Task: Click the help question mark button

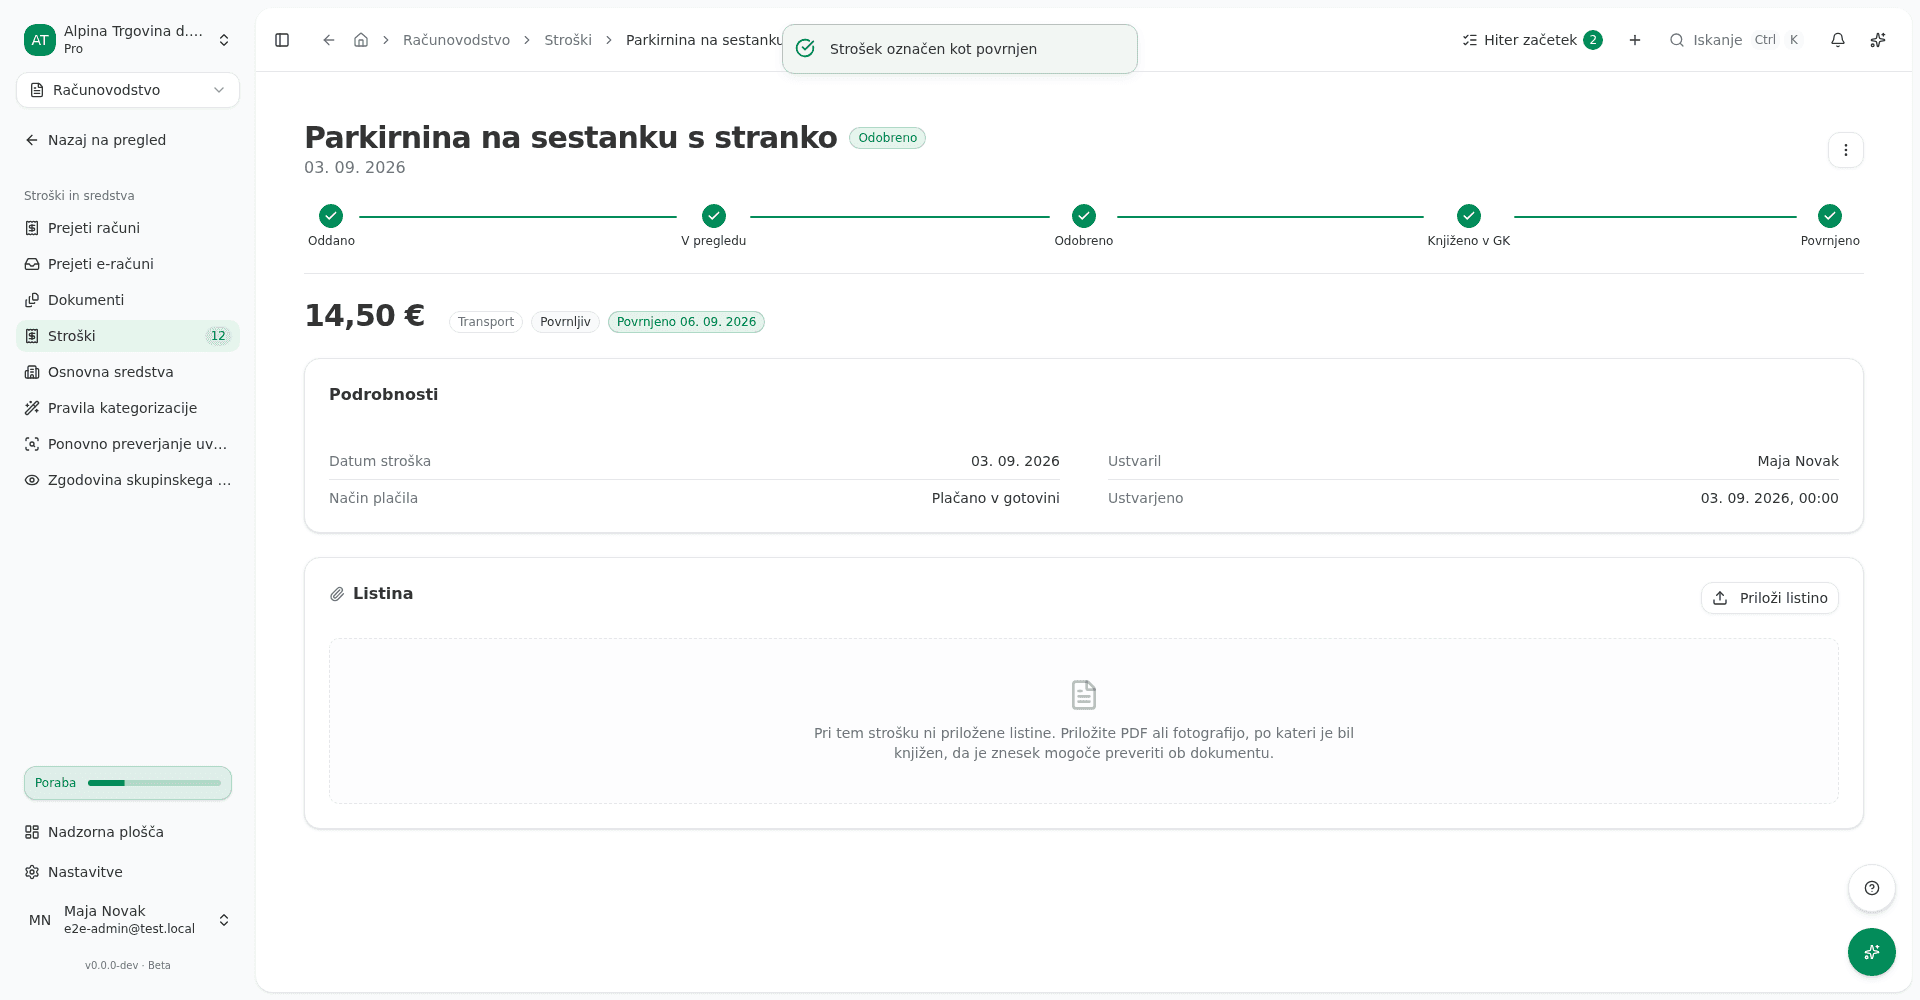Action: click(x=1872, y=888)
